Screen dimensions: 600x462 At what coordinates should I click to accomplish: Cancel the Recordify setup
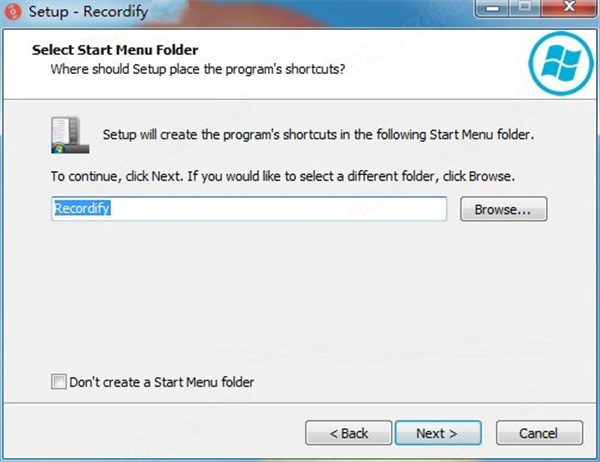click(x=539, y=433)
